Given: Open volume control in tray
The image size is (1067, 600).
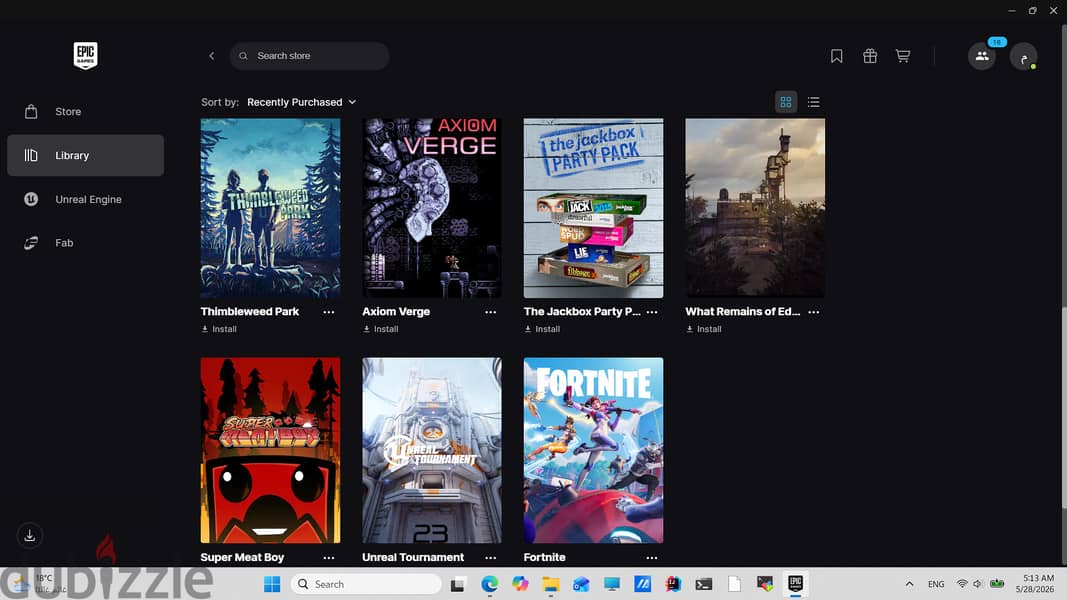Looking at the screenshot, I should [978, 584].
